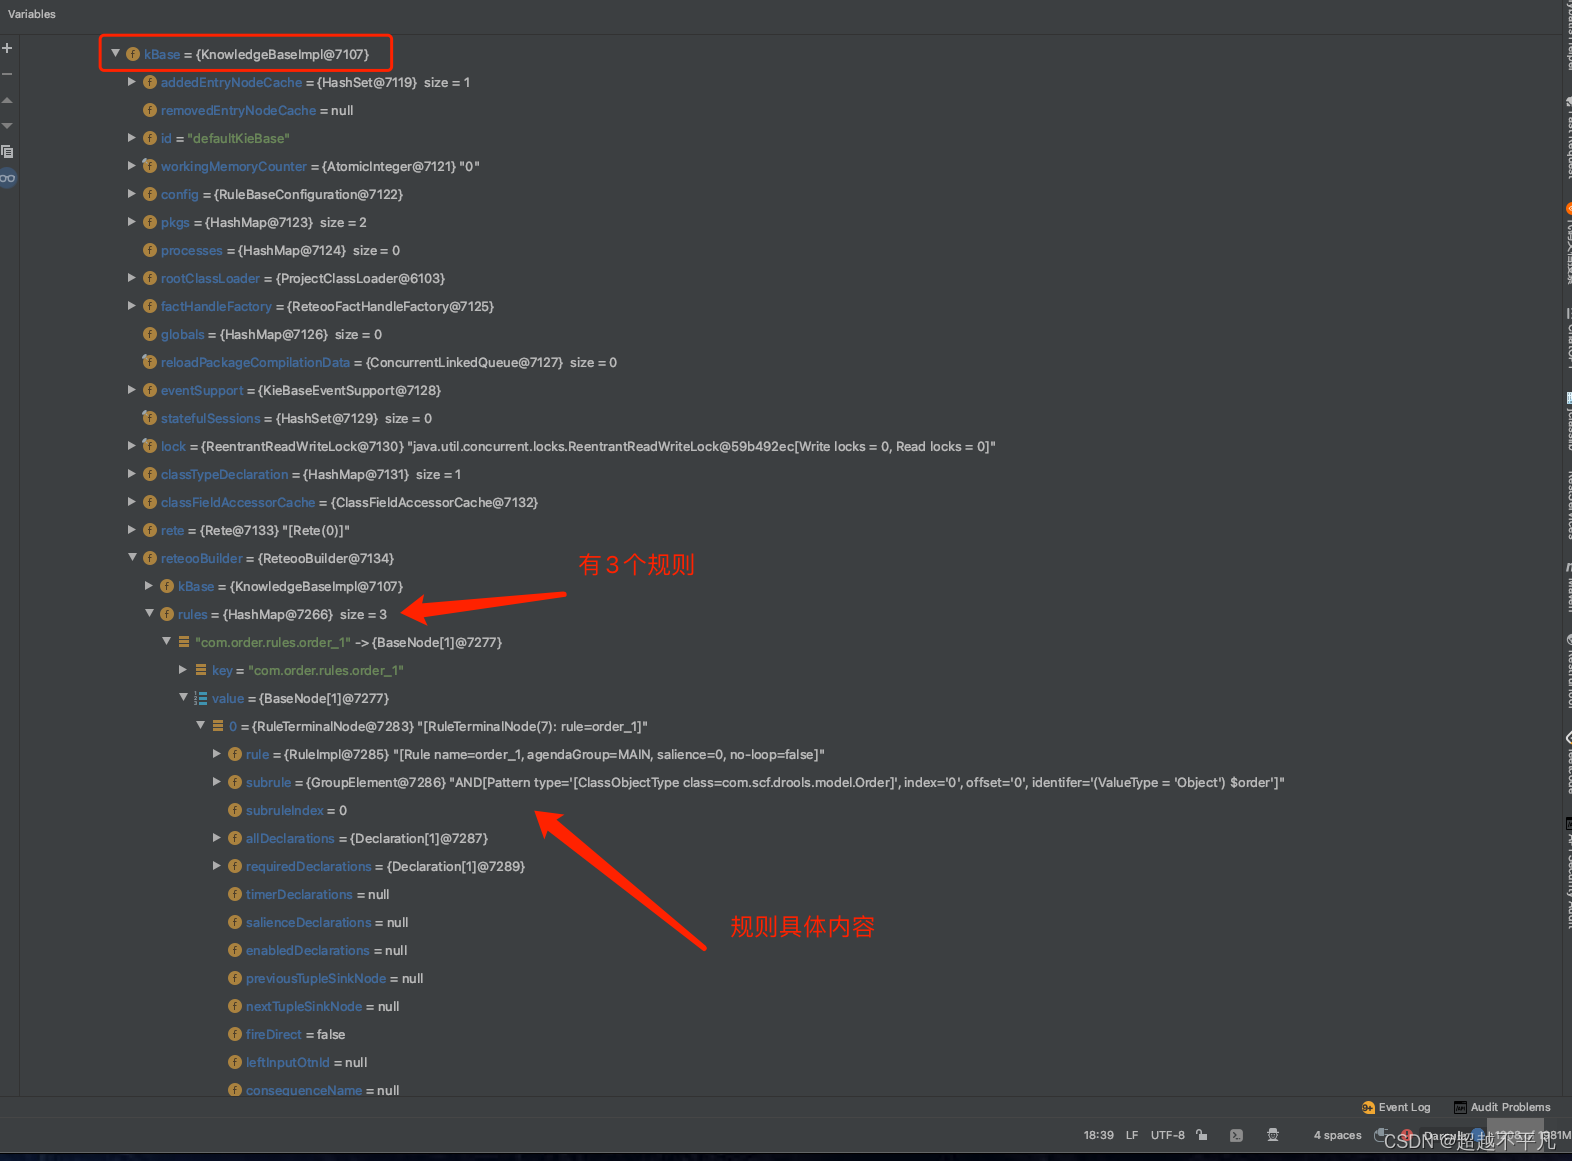Expand the rule RuleImpl node
Viewport: 1572px width, 1161px height.
(217, 754)
